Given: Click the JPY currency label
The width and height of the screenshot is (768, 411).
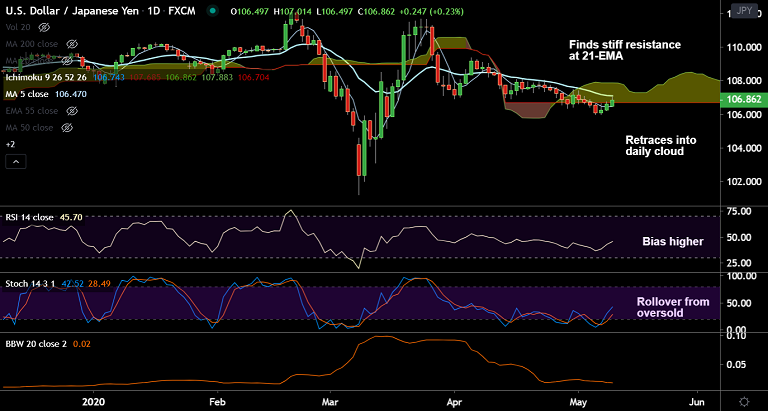Looking at the screenshot, I should click(744, 11).
